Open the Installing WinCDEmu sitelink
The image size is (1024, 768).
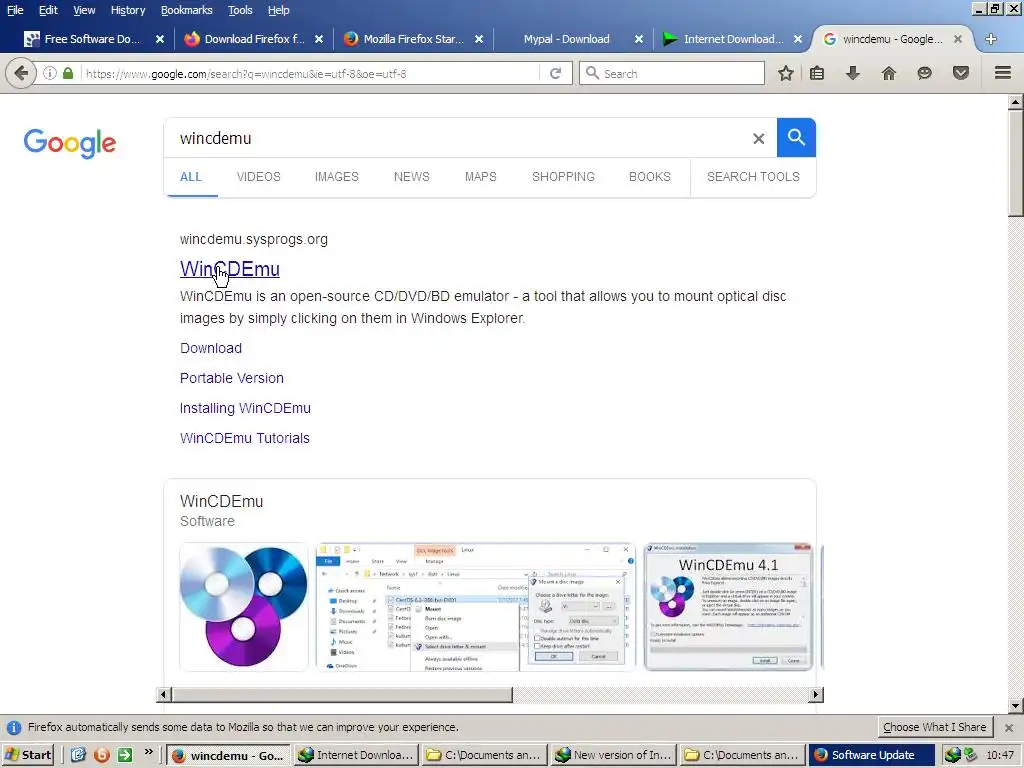[245, 408]
